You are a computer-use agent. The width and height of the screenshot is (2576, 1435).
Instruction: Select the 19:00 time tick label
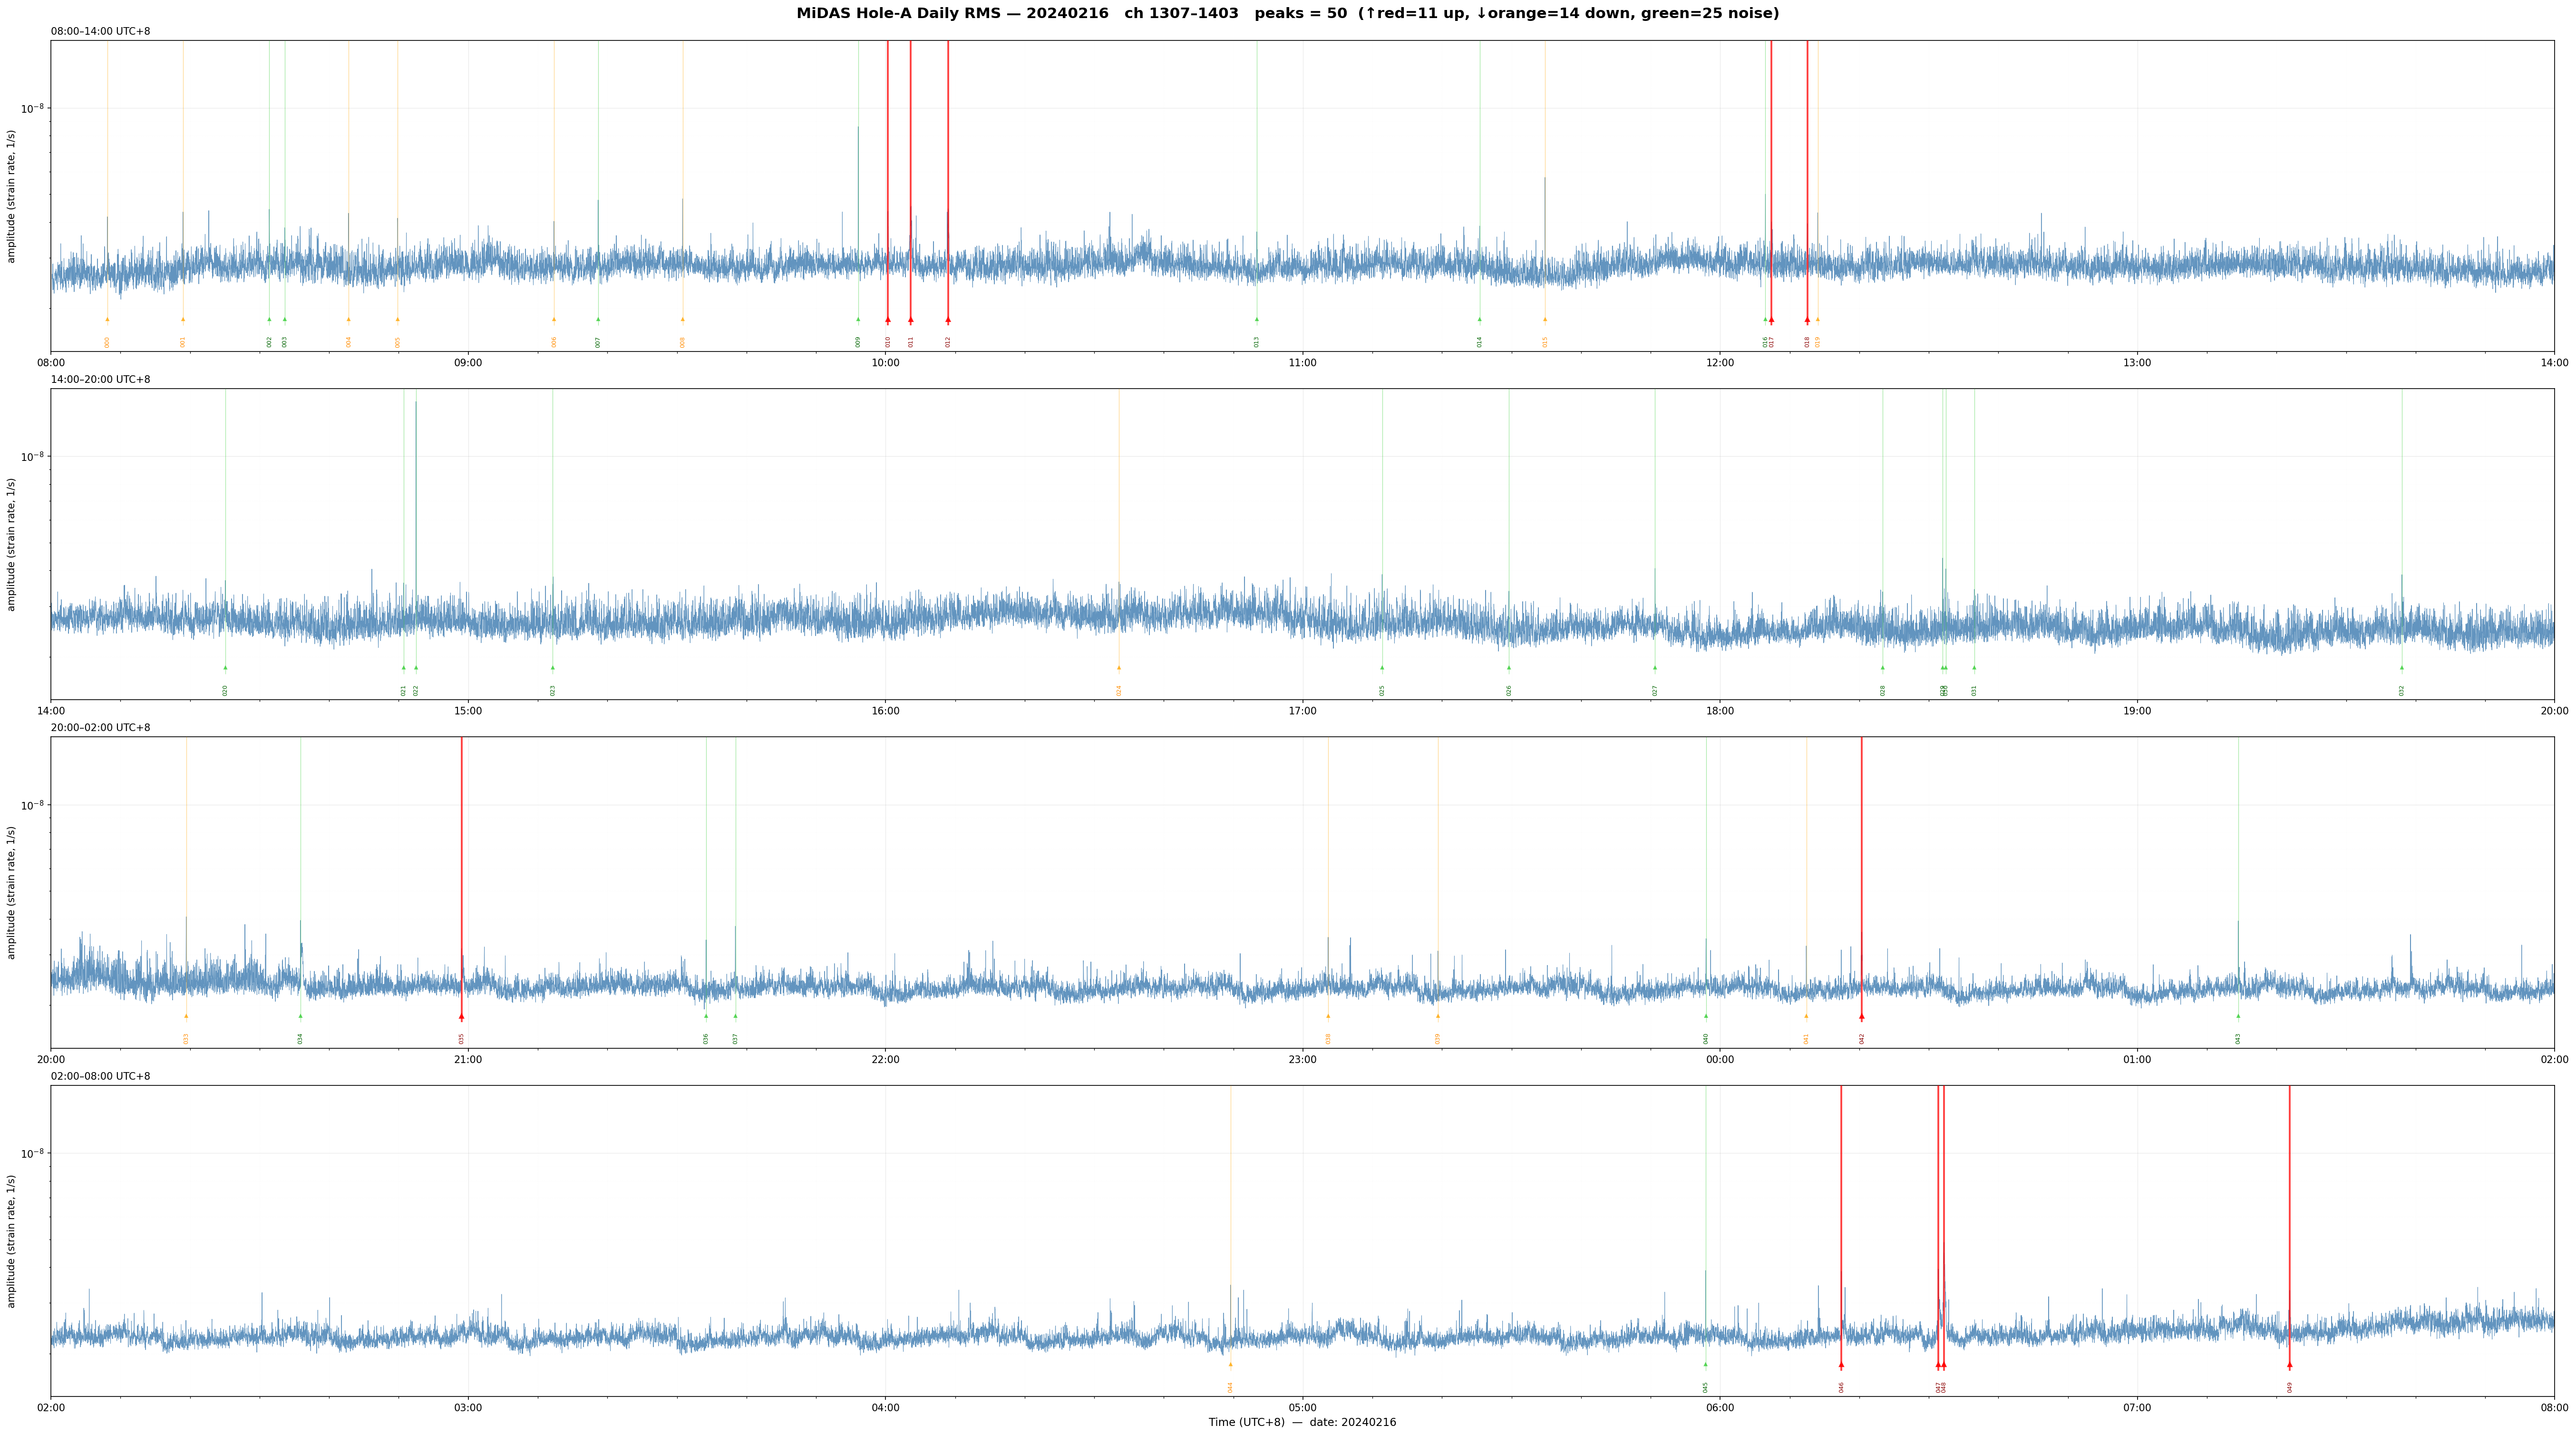[2137, 711]
